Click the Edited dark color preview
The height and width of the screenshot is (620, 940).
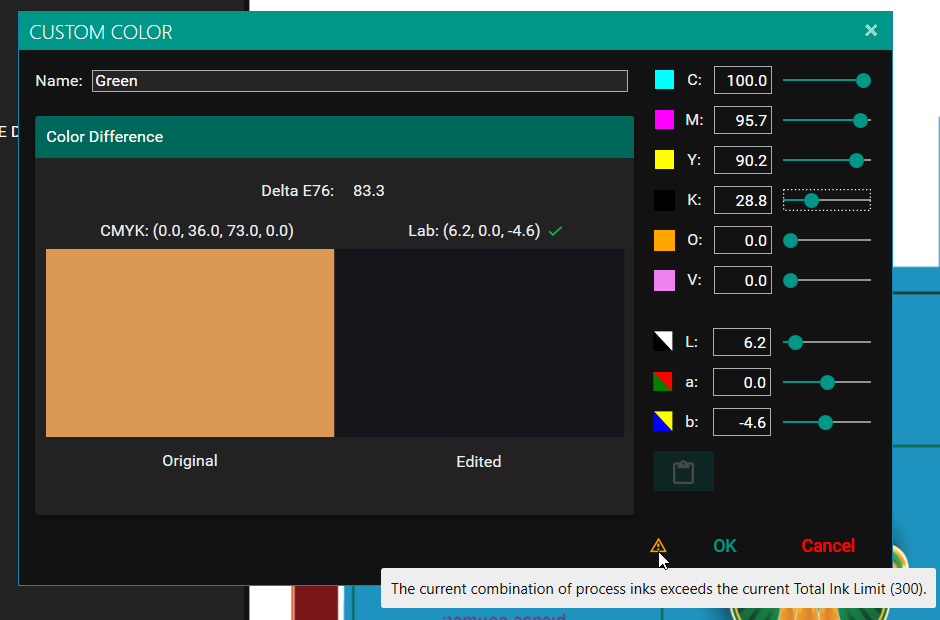tap(479, 343)
